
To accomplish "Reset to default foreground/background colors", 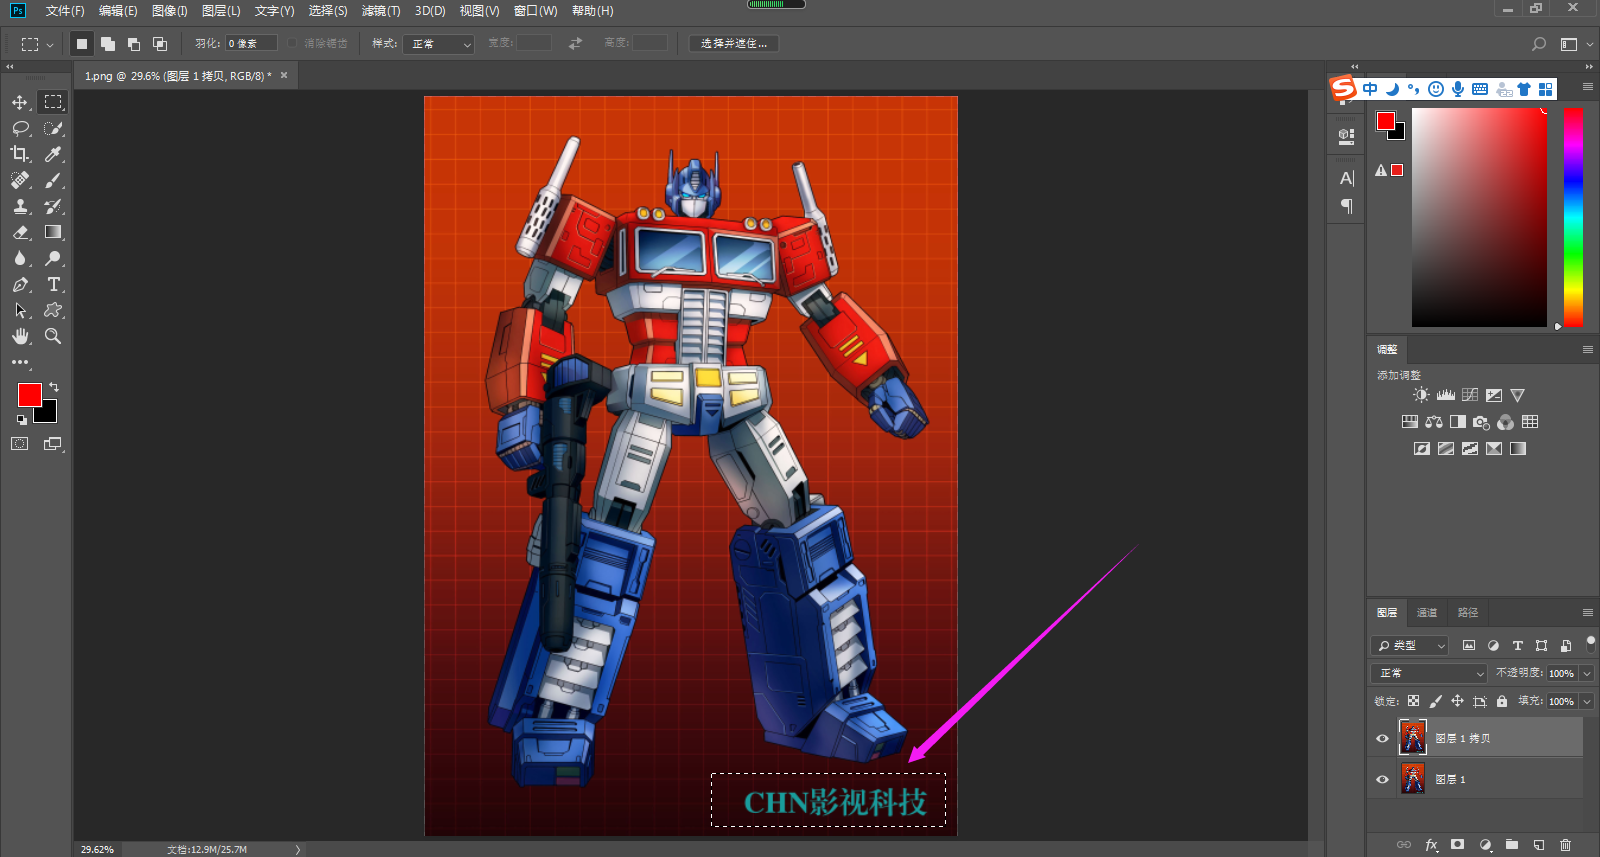I will tap(22, 420).
